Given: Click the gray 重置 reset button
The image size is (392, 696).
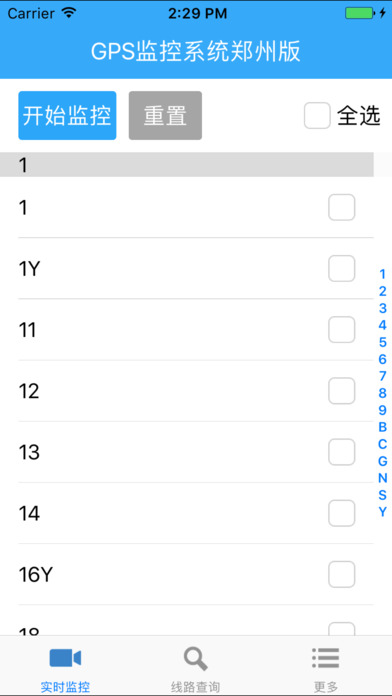Looking at the screenshot, I should (x=165, y=115).
